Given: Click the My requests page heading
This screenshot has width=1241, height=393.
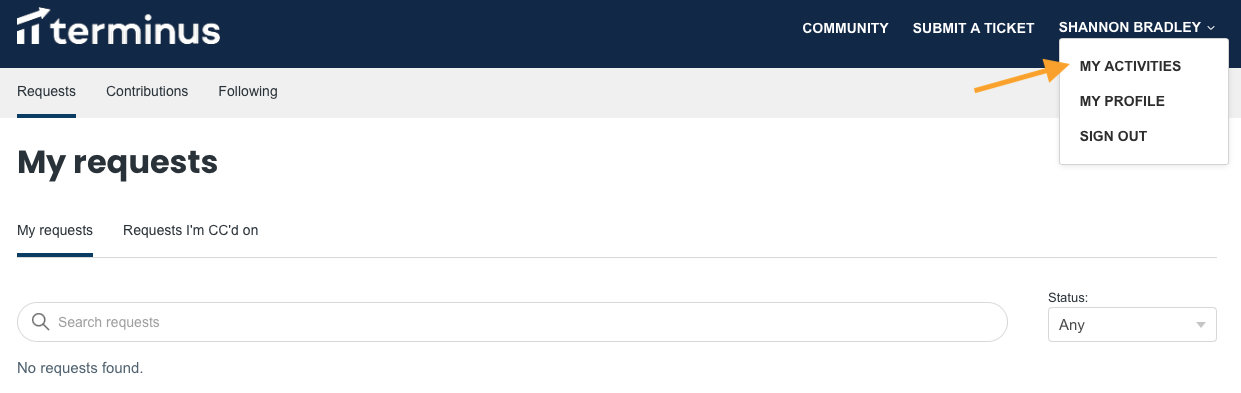Looking at the screenshot, I should (118, 162).
